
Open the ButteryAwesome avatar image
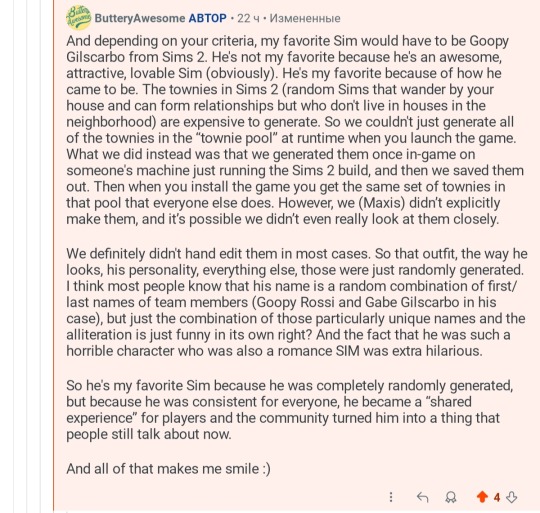[x=79, y=18]
